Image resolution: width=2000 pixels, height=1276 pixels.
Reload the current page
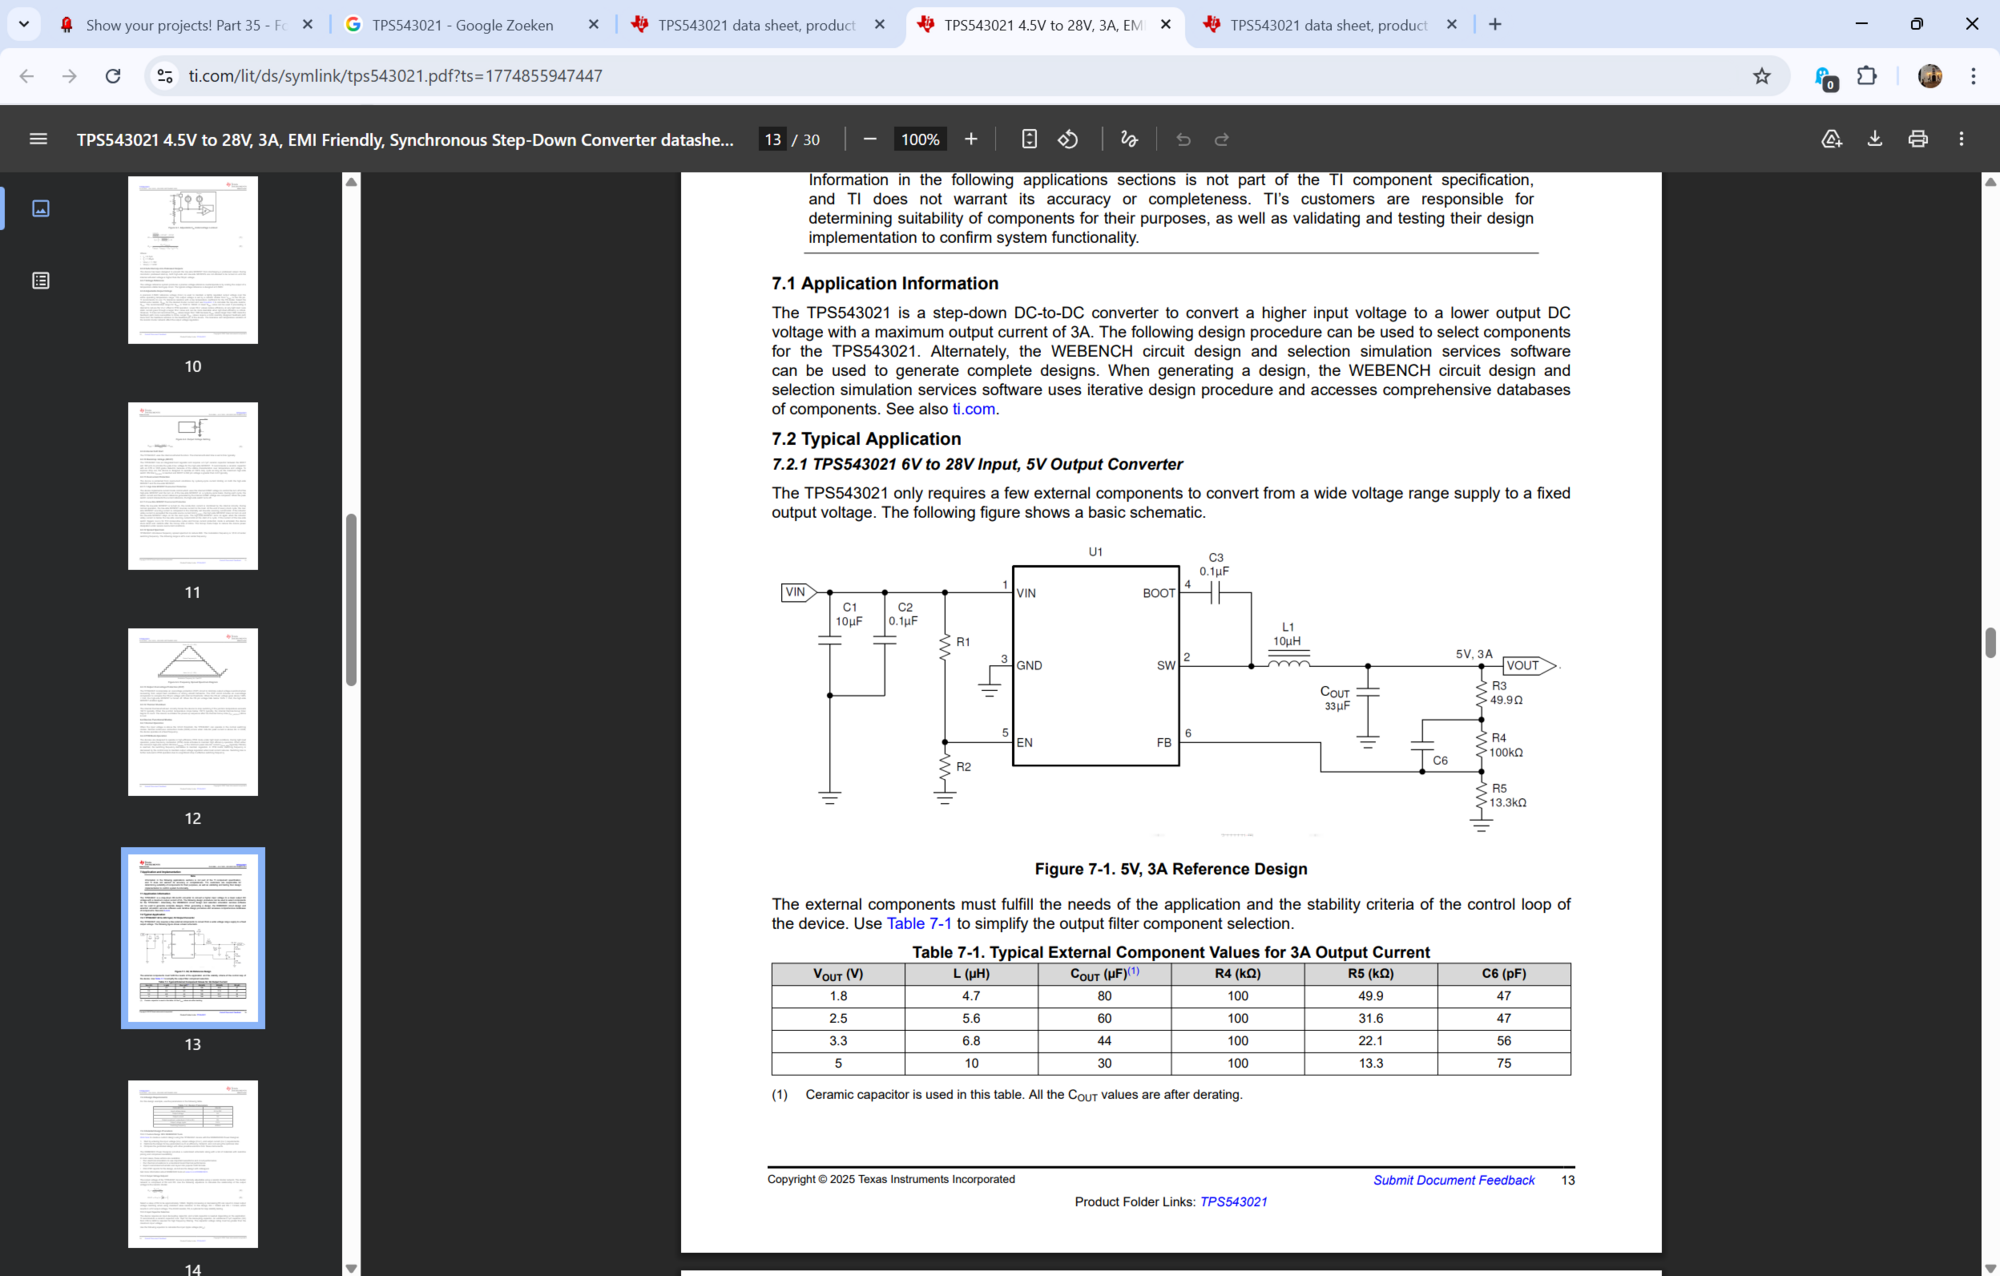pyautogui.click(x=113, y=76)
